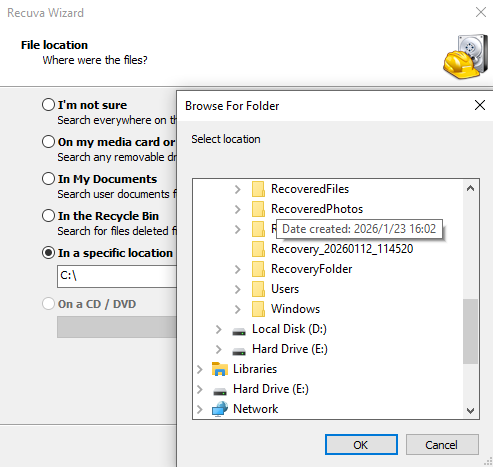
Task: Select the RecoveryFolder name in tree
Action: (312, 269)
